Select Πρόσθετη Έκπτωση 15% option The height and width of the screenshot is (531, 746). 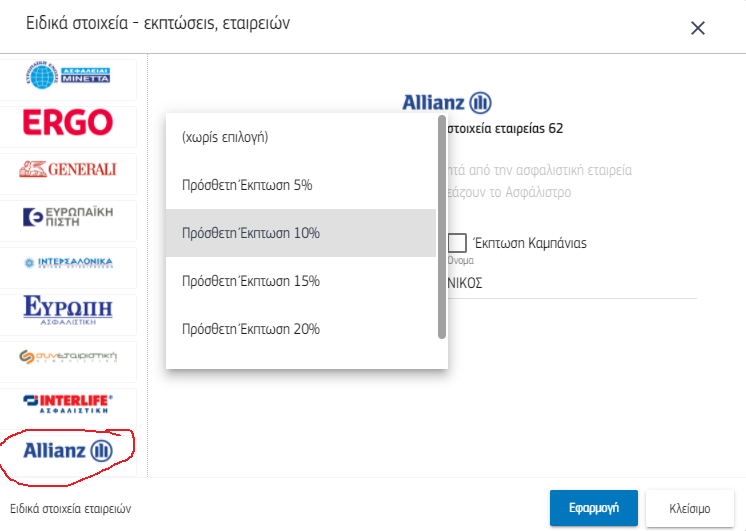(301, 281)
